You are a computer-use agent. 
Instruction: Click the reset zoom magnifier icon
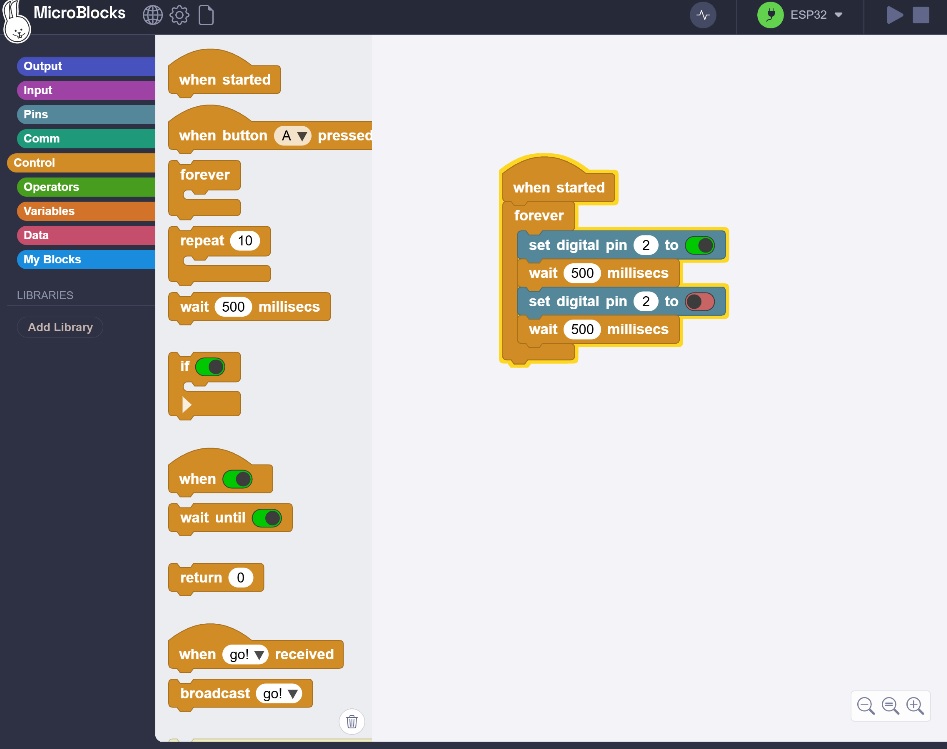[890, 706]
